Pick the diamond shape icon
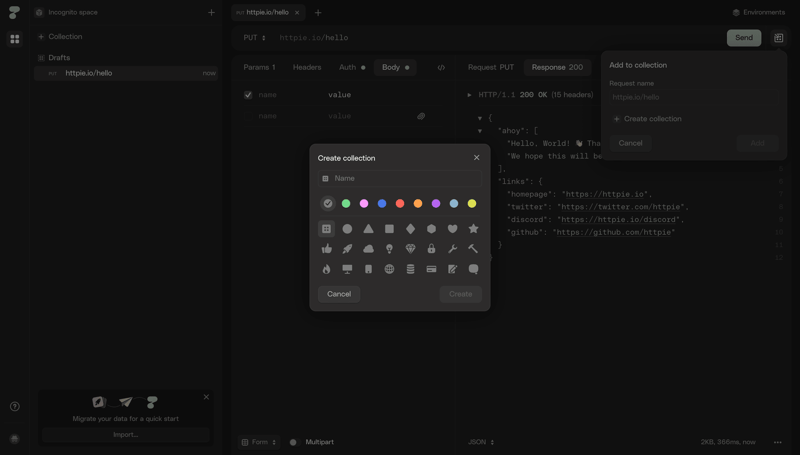Viewport: 800px width, 455px height. [410, 229]
